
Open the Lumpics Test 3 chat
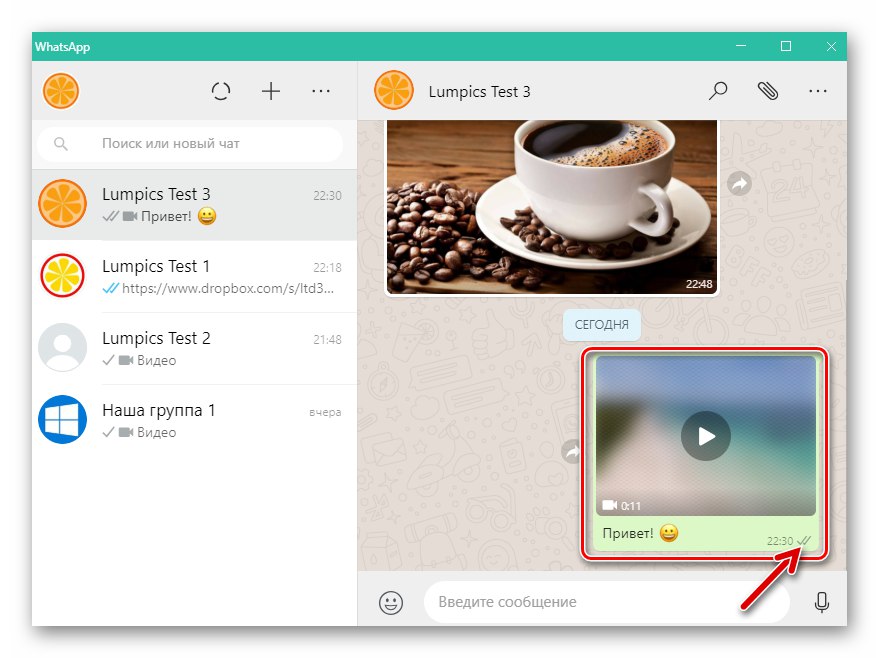tap(195, 205)
